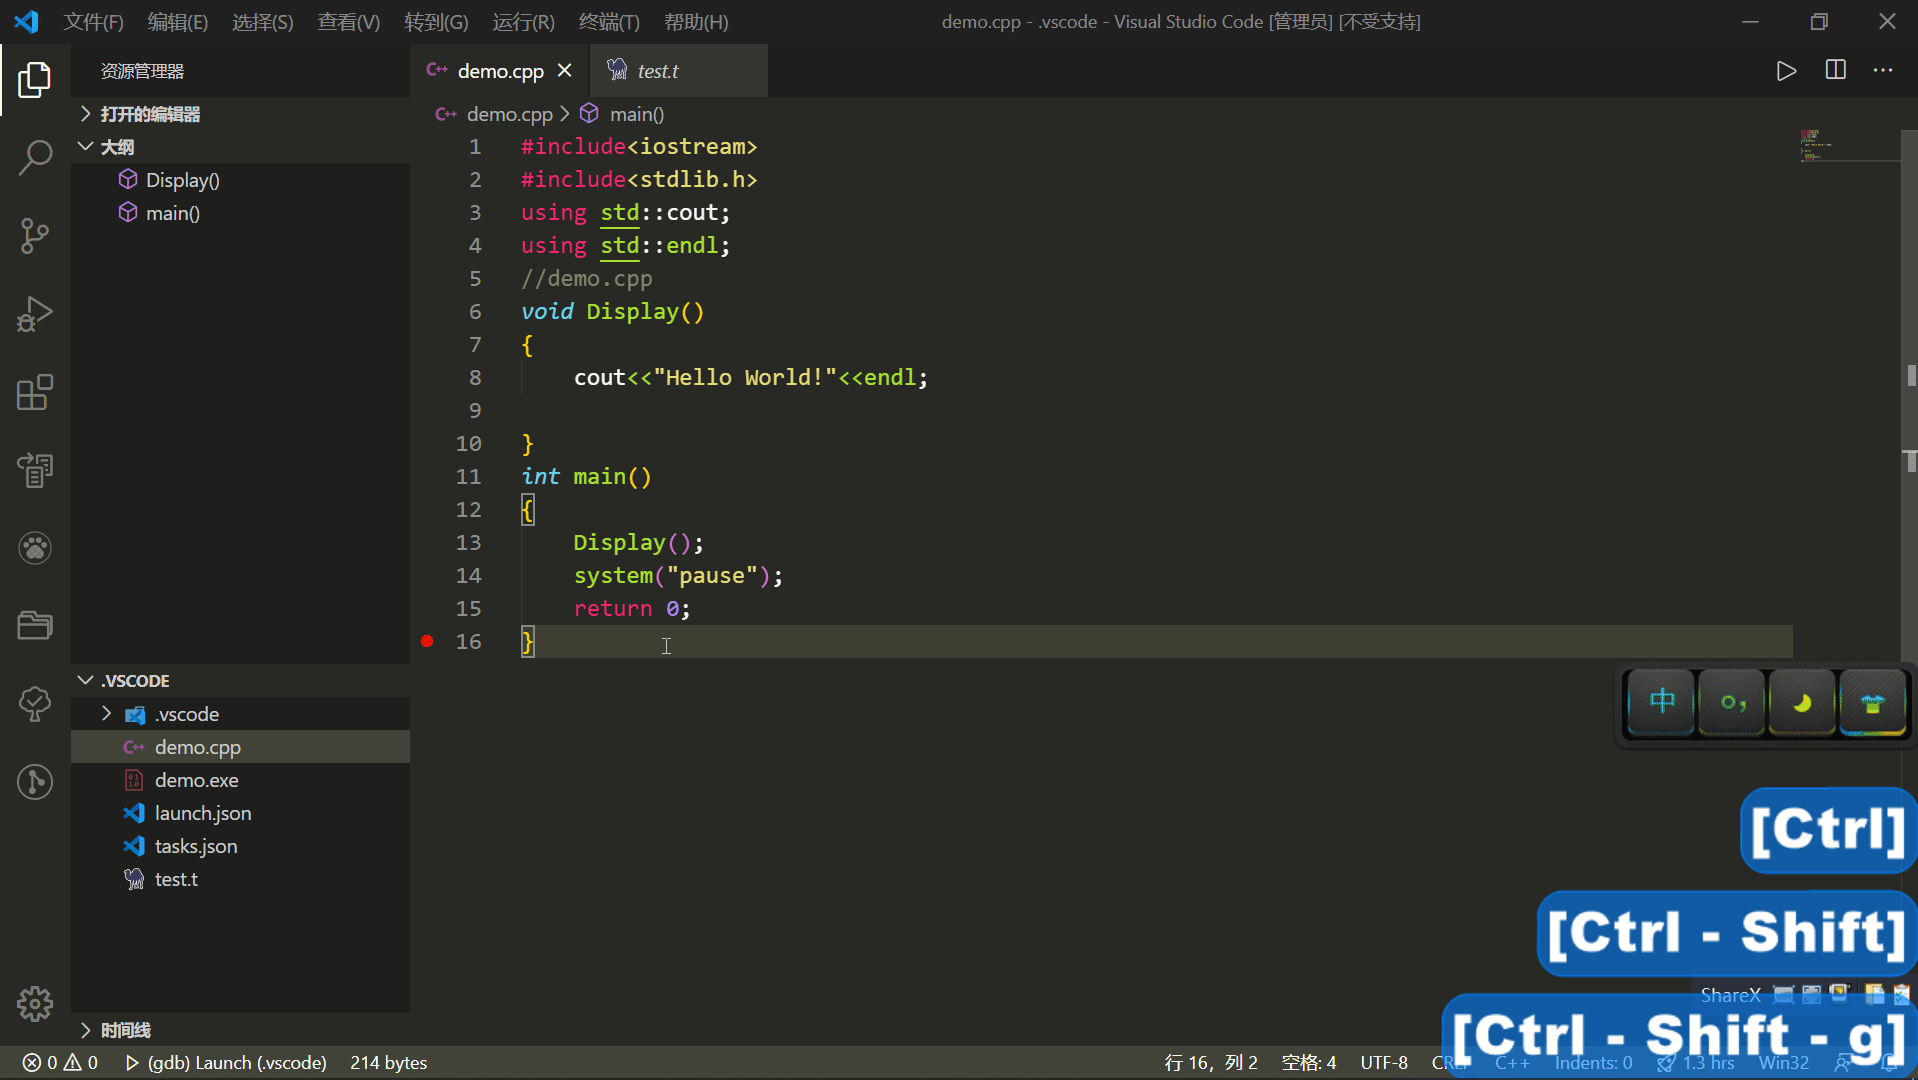Toggle Chinese input mode on IME bar
1918x1080 pixels.
pyautogui.click(x=1661, y=702)
